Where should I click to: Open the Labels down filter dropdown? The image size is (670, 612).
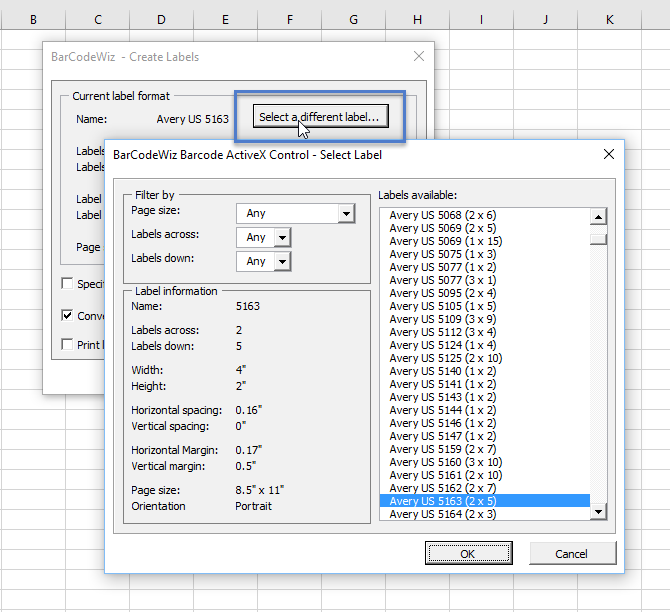tap(282, 262)
